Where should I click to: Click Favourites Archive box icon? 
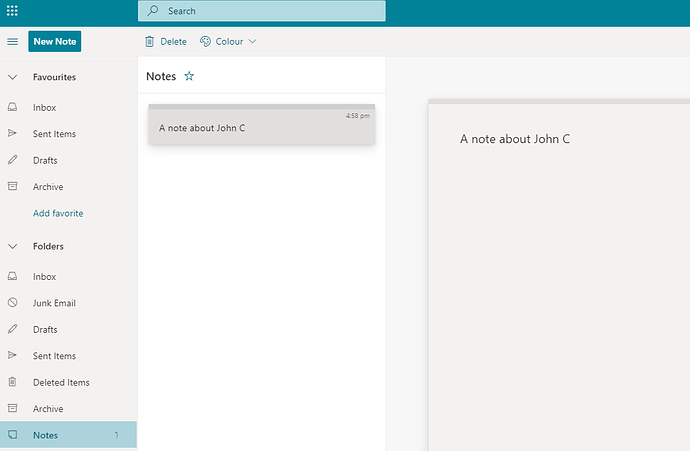(x=12, y=186)
